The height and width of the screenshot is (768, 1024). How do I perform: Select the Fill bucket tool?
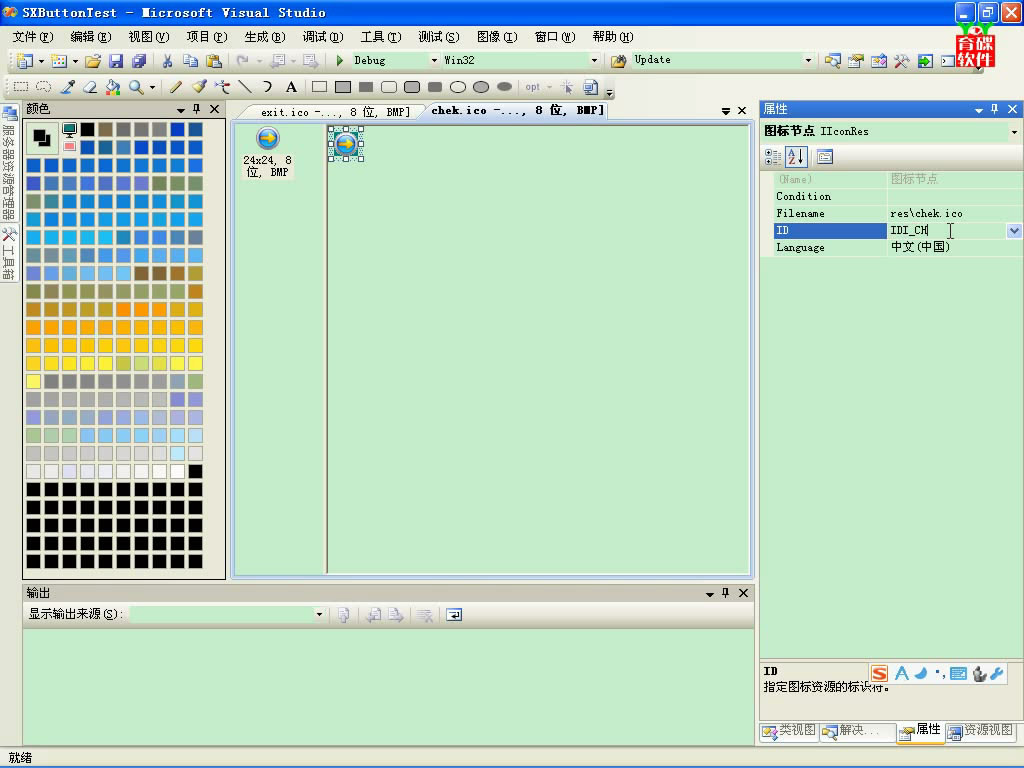(x=113, y=87)
